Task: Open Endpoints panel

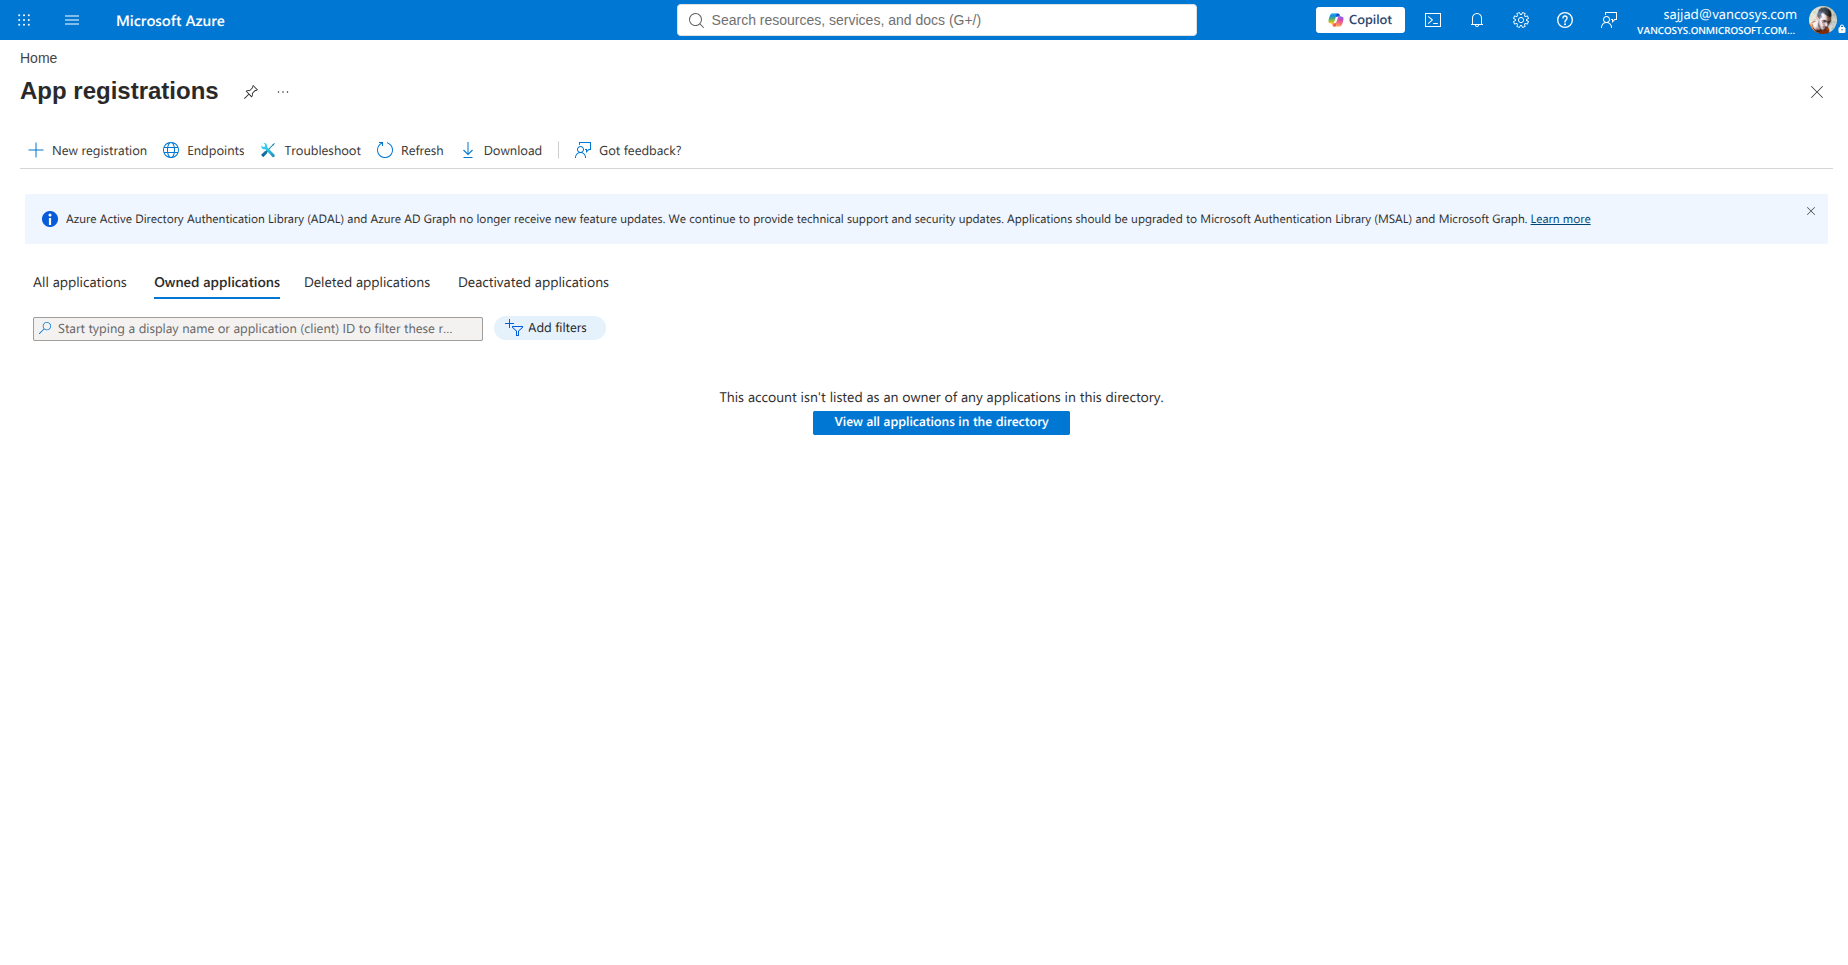Action: (x=204, y=150)
